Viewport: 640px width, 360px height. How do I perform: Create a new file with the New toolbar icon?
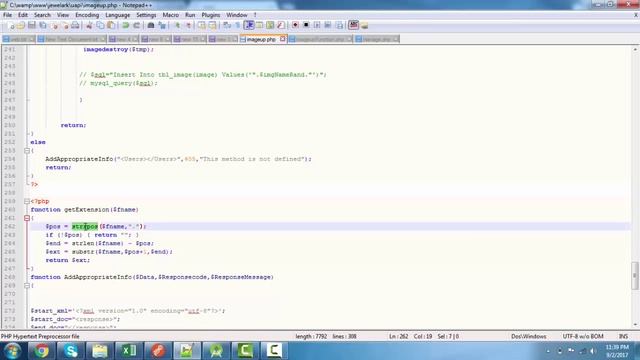tap(11, 25)
